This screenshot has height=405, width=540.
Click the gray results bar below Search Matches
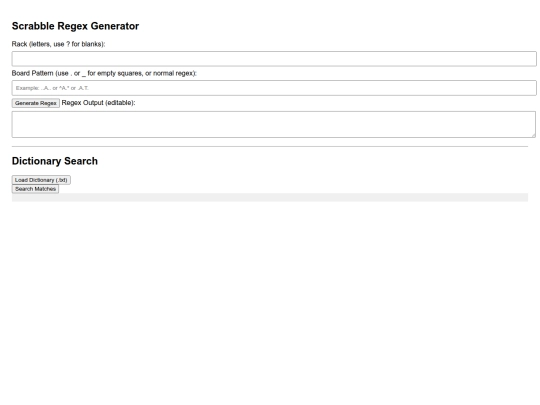(270, 197)
